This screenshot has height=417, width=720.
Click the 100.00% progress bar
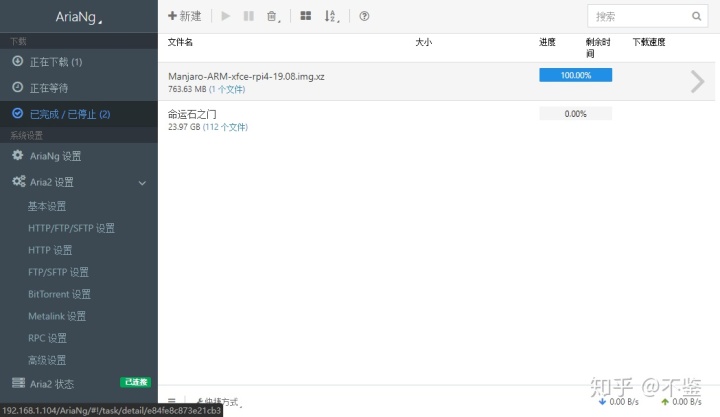[x=575, y=75]
